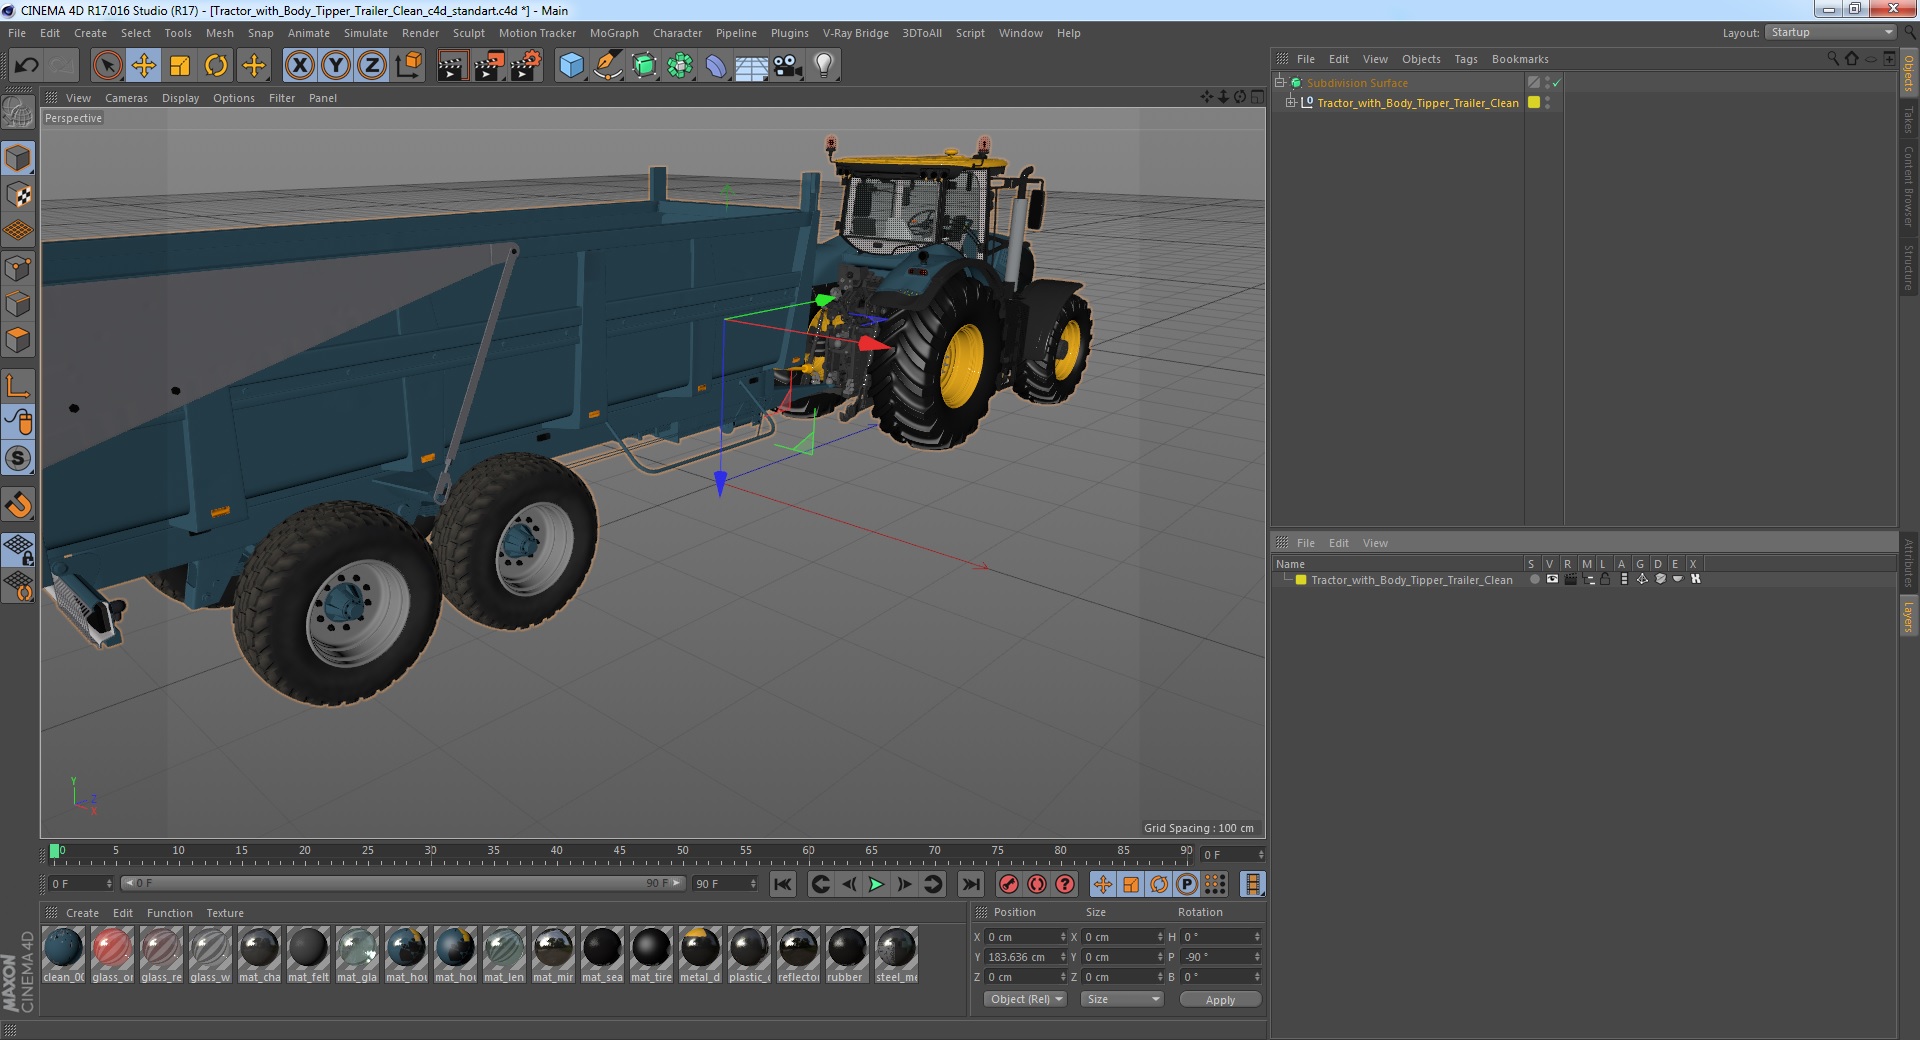Open the deformer (Bend) icon
The width and height of the screenshot is (1920, 1040).
pyautogui.click(x=716, y=66)
